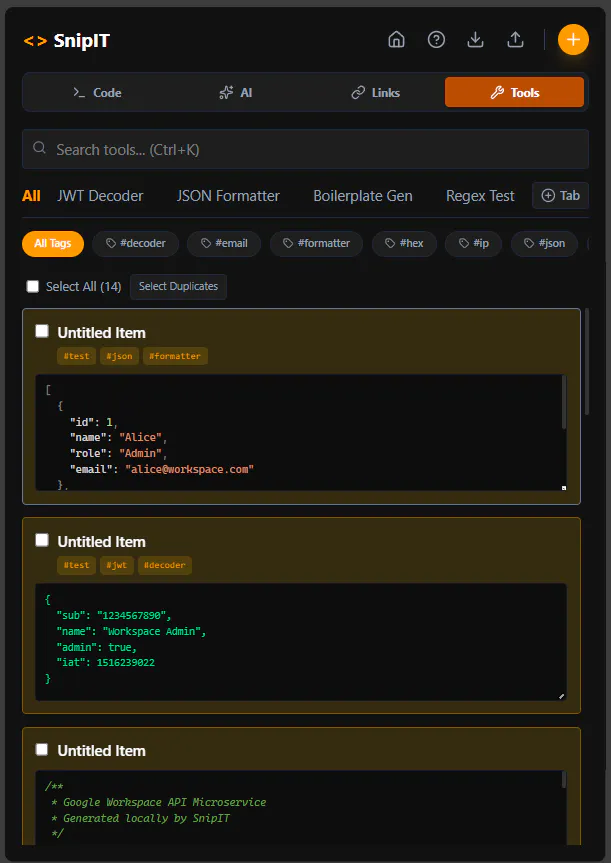Screen dimensions: 611x863
Task: Tick checkbox of the Google Workspace API item
Action: tap(42, 749)
